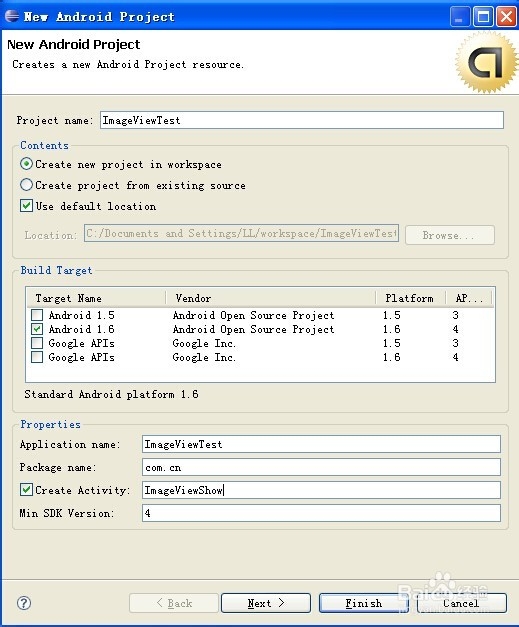Image resolution: width=519 pixels, height=627 pixels.
Task: Click the Next button
Action: [266, 603]
